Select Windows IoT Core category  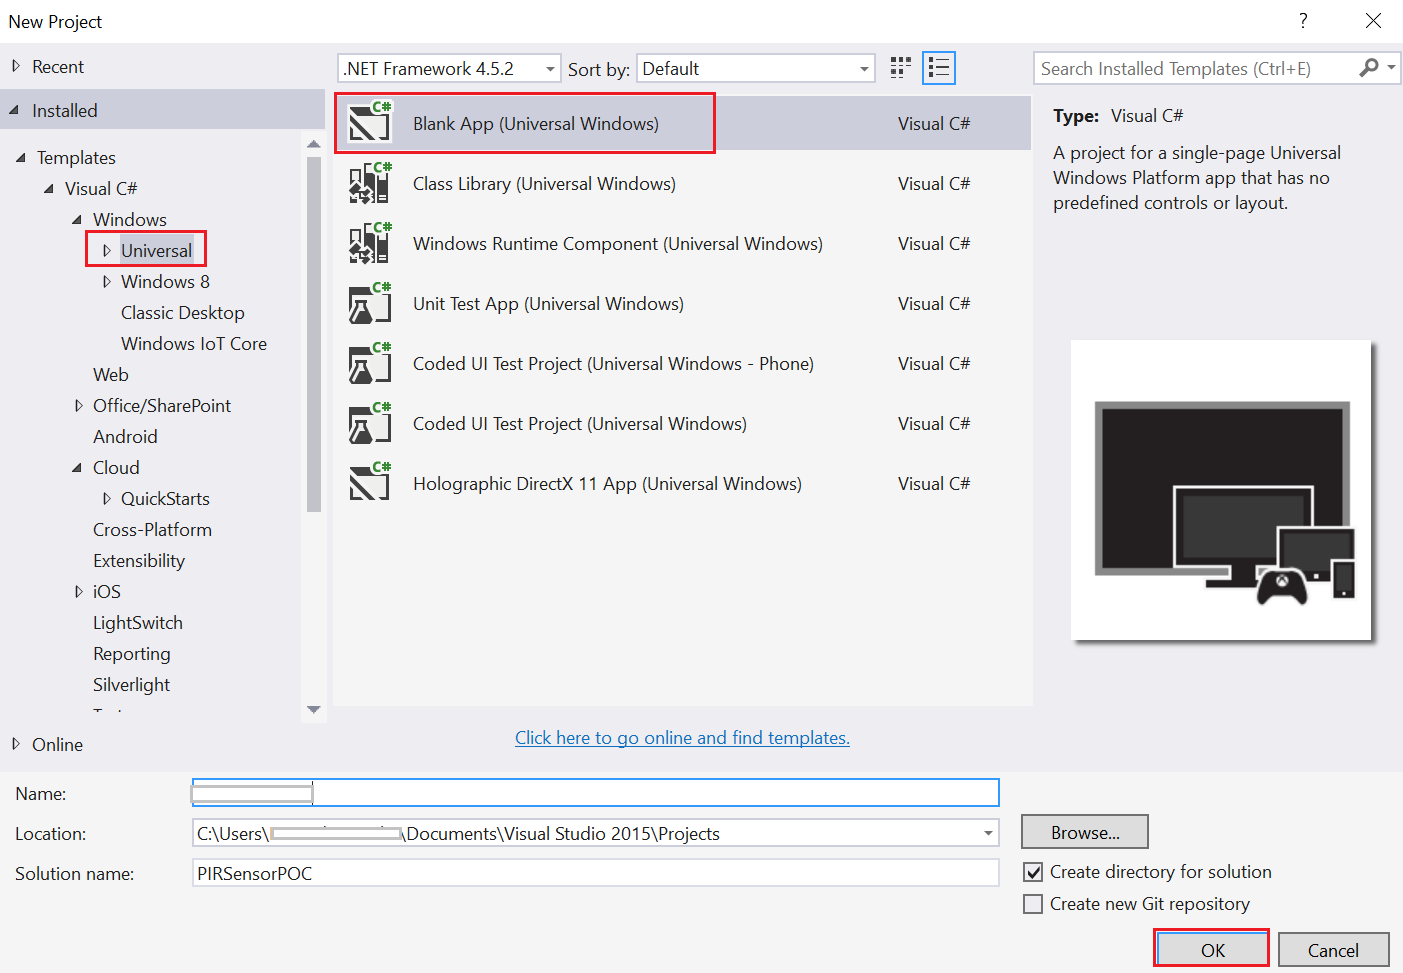tap(194, 343)
